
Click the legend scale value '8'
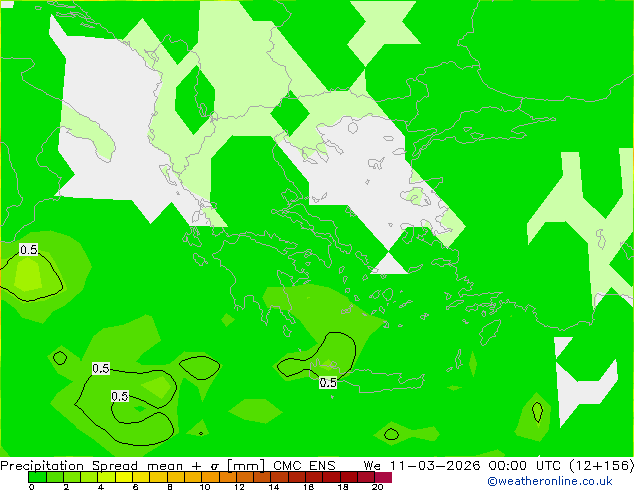coord(170,487)
